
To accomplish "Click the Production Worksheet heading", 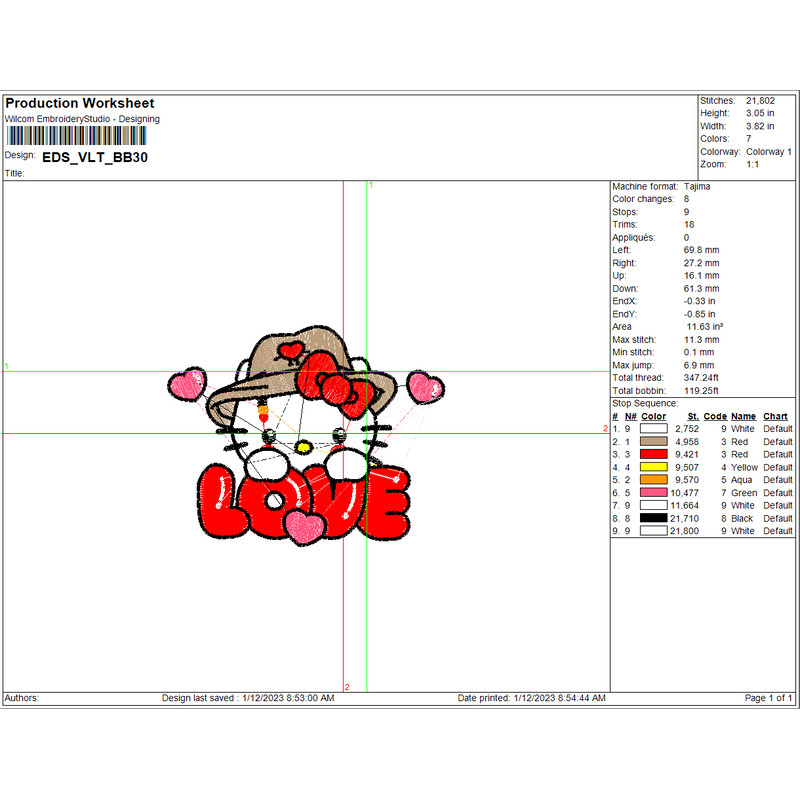I will pyautogui.click(x=80, y=103).
